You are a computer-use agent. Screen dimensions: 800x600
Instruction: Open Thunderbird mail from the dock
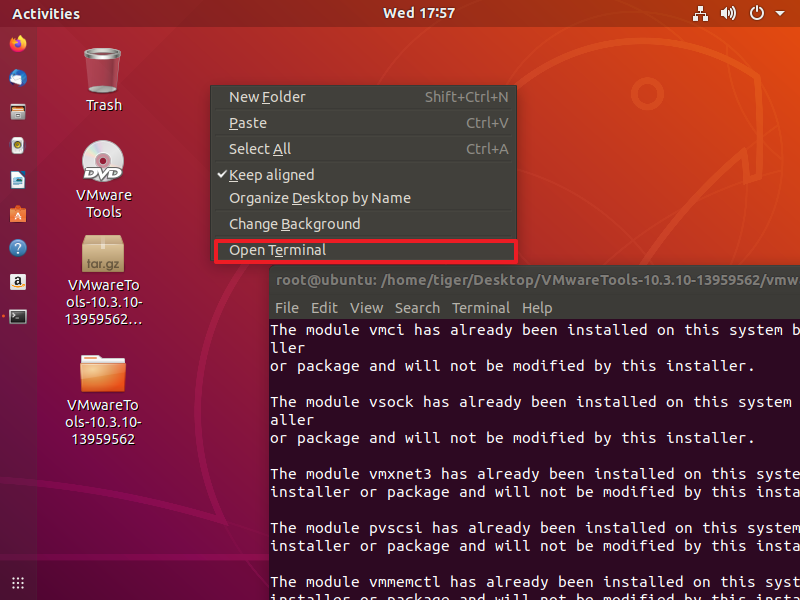coord(18,78)
